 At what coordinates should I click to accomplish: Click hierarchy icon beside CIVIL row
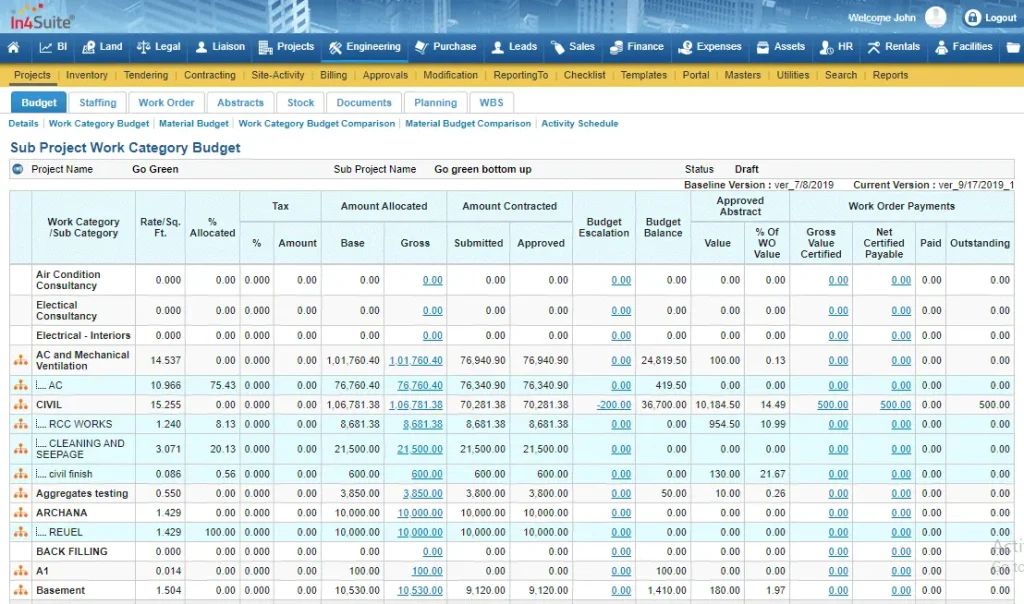[x=19, y=405]
